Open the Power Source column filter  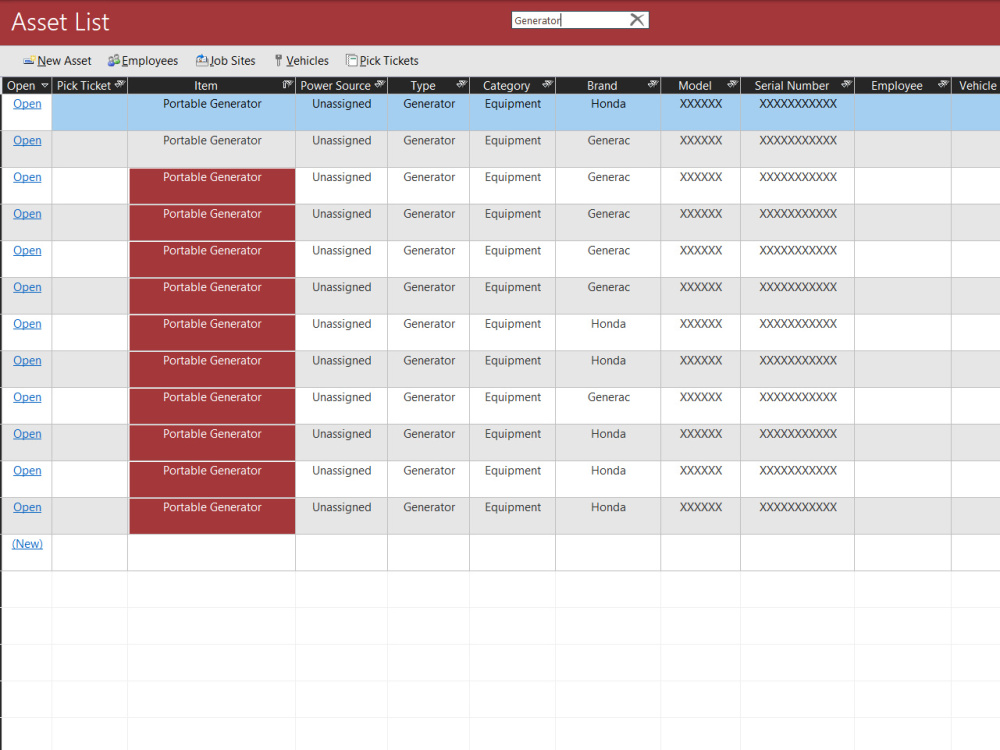[380, 84]
